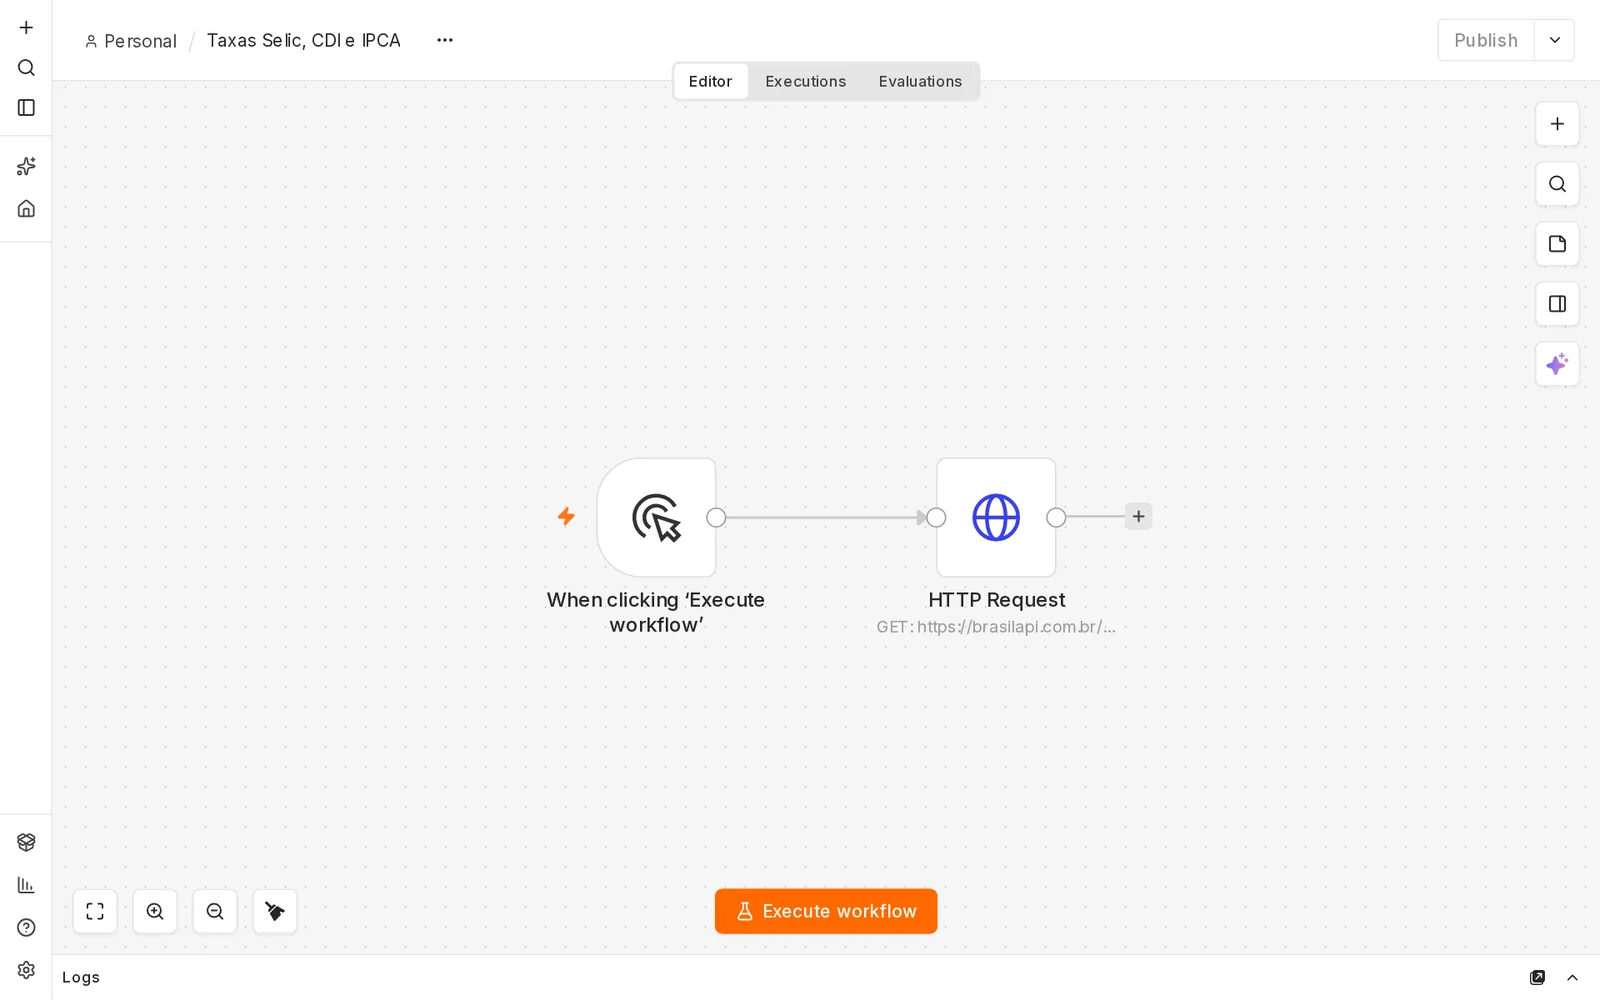Click the workflow name Taxas Selic, CDI e IPCA
The height and width of the screenshot is (1000, 1600).
pos(304,40)
